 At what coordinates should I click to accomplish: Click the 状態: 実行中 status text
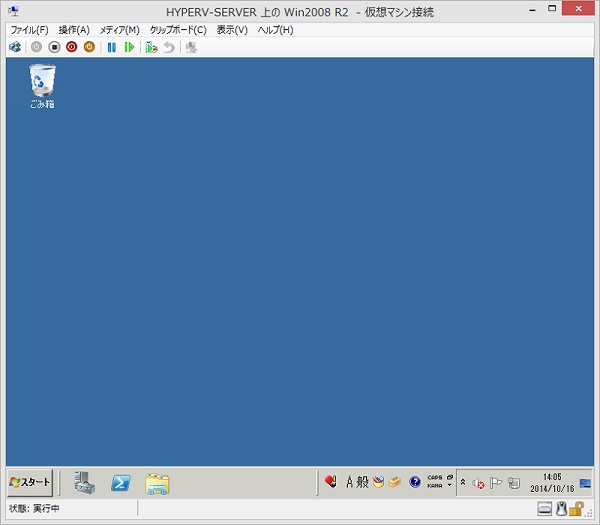coord(34,509)
